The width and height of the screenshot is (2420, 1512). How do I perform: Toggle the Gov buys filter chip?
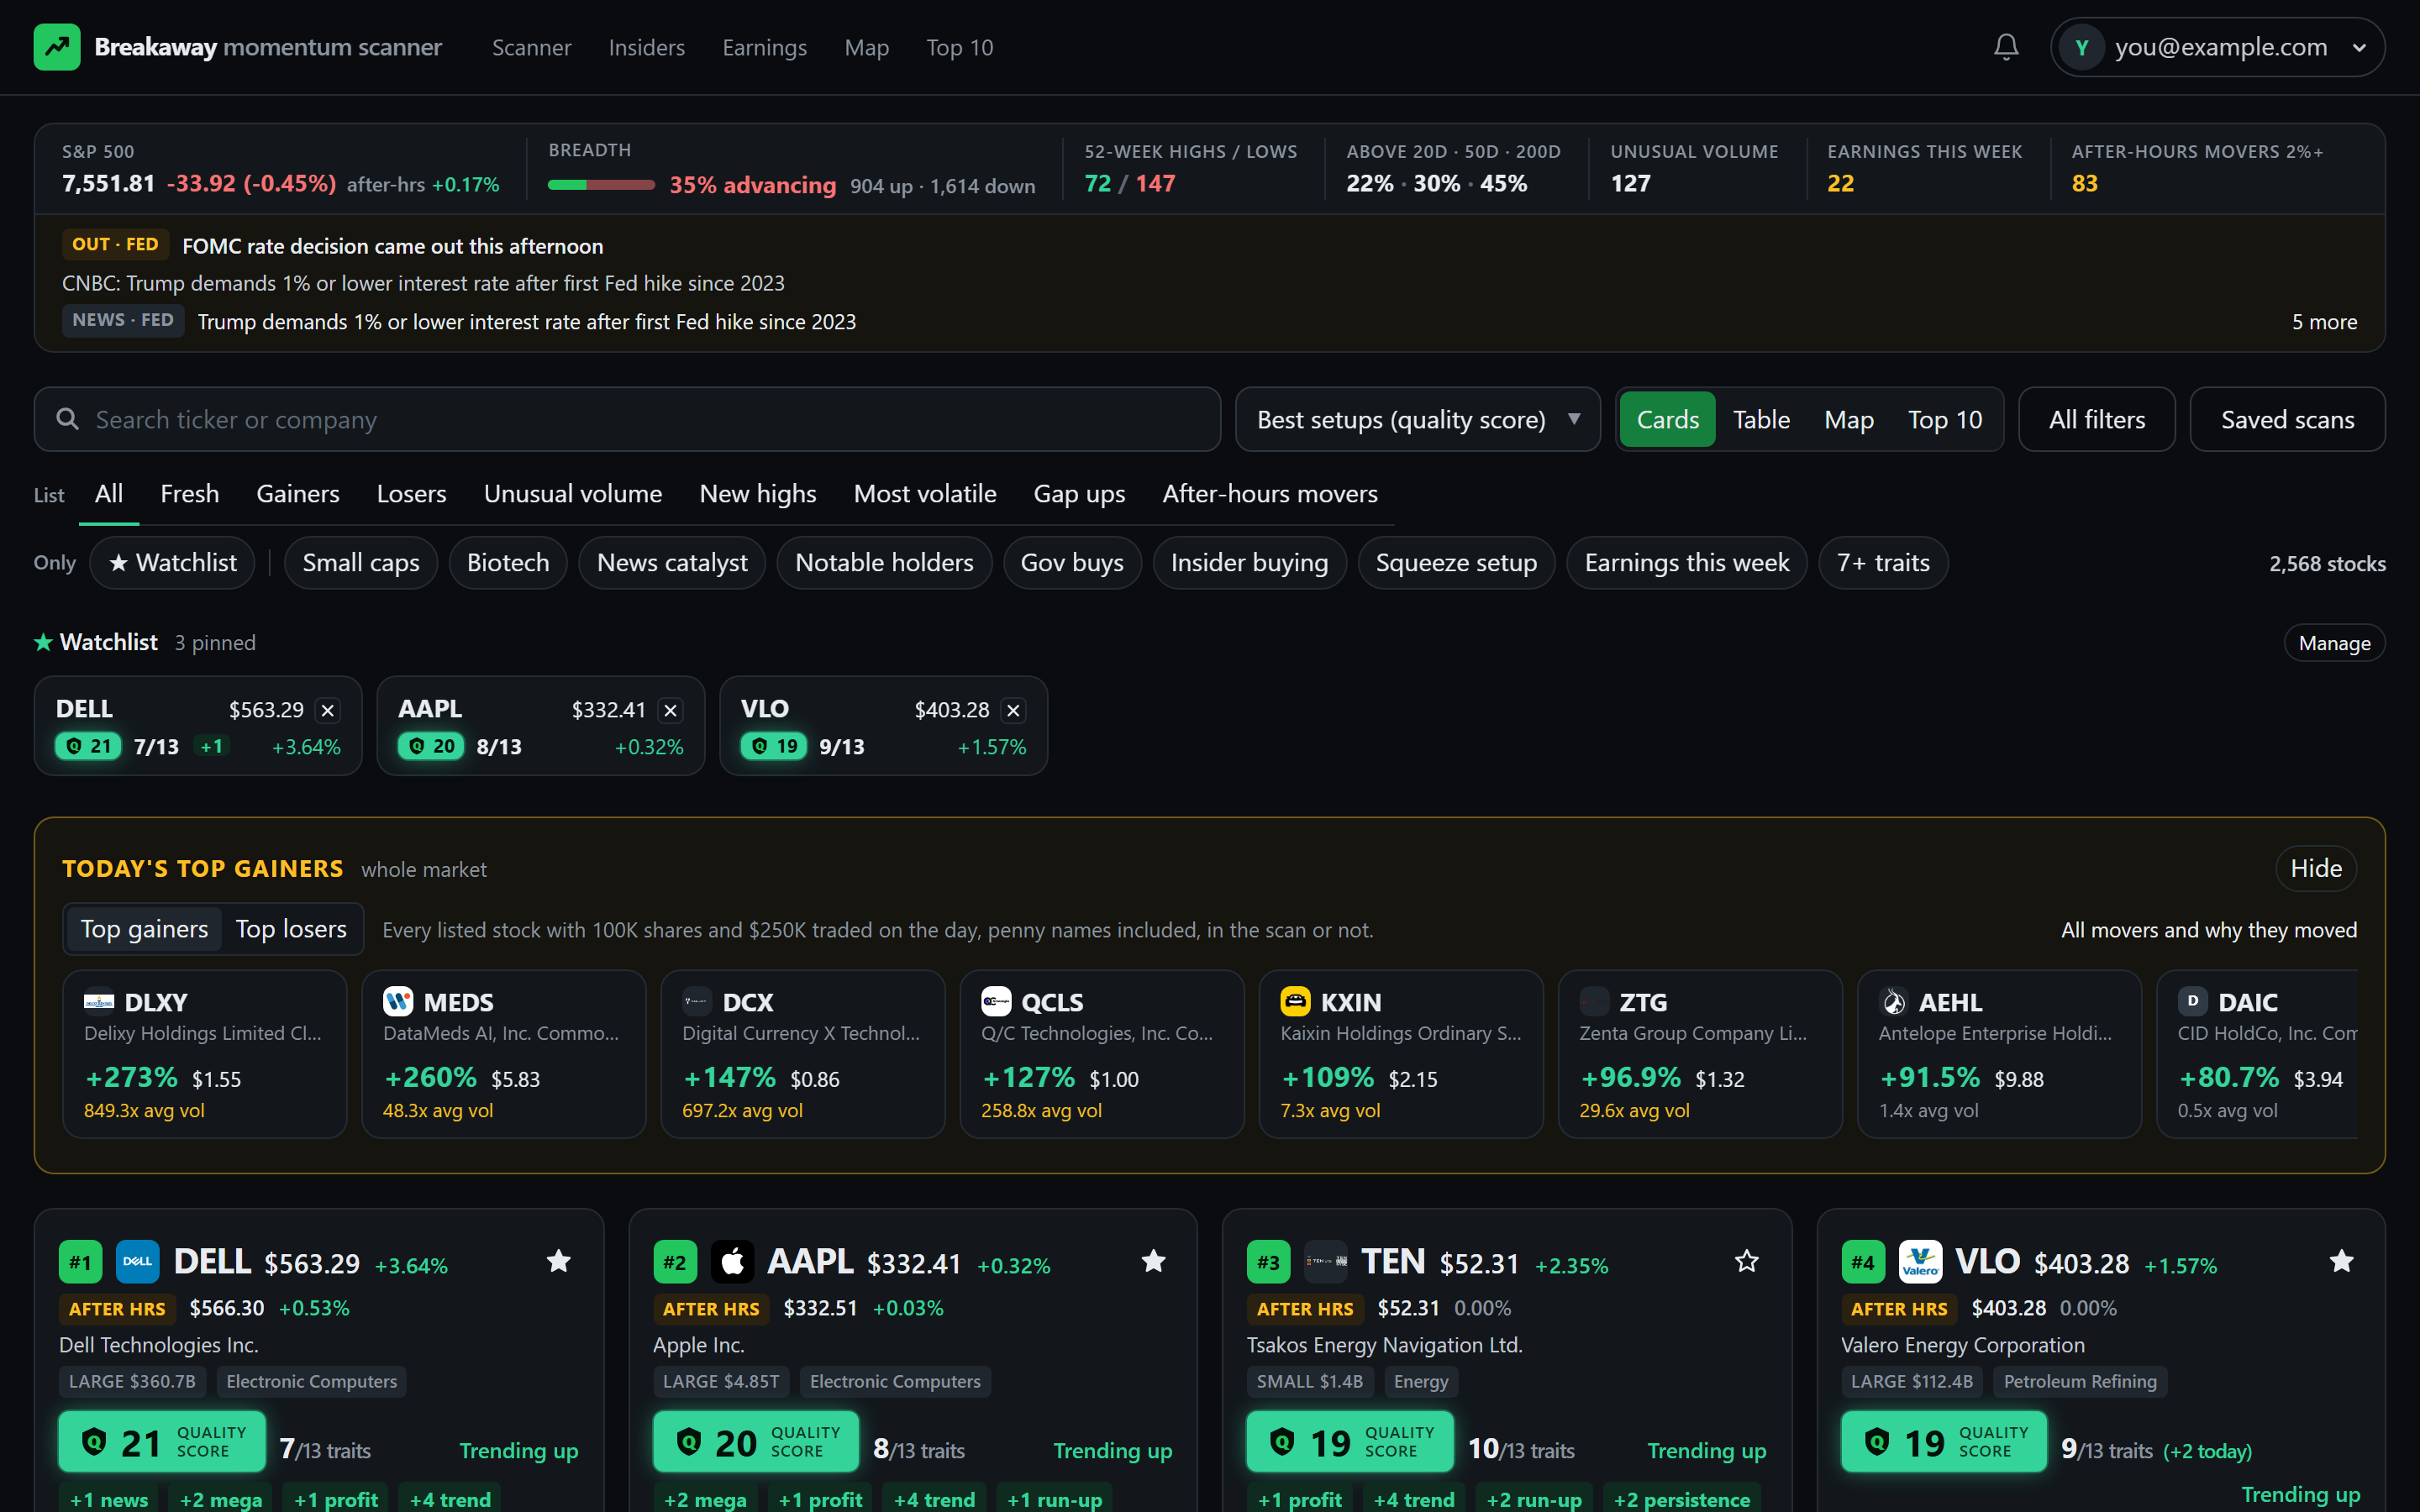(x=1072, y=563)
